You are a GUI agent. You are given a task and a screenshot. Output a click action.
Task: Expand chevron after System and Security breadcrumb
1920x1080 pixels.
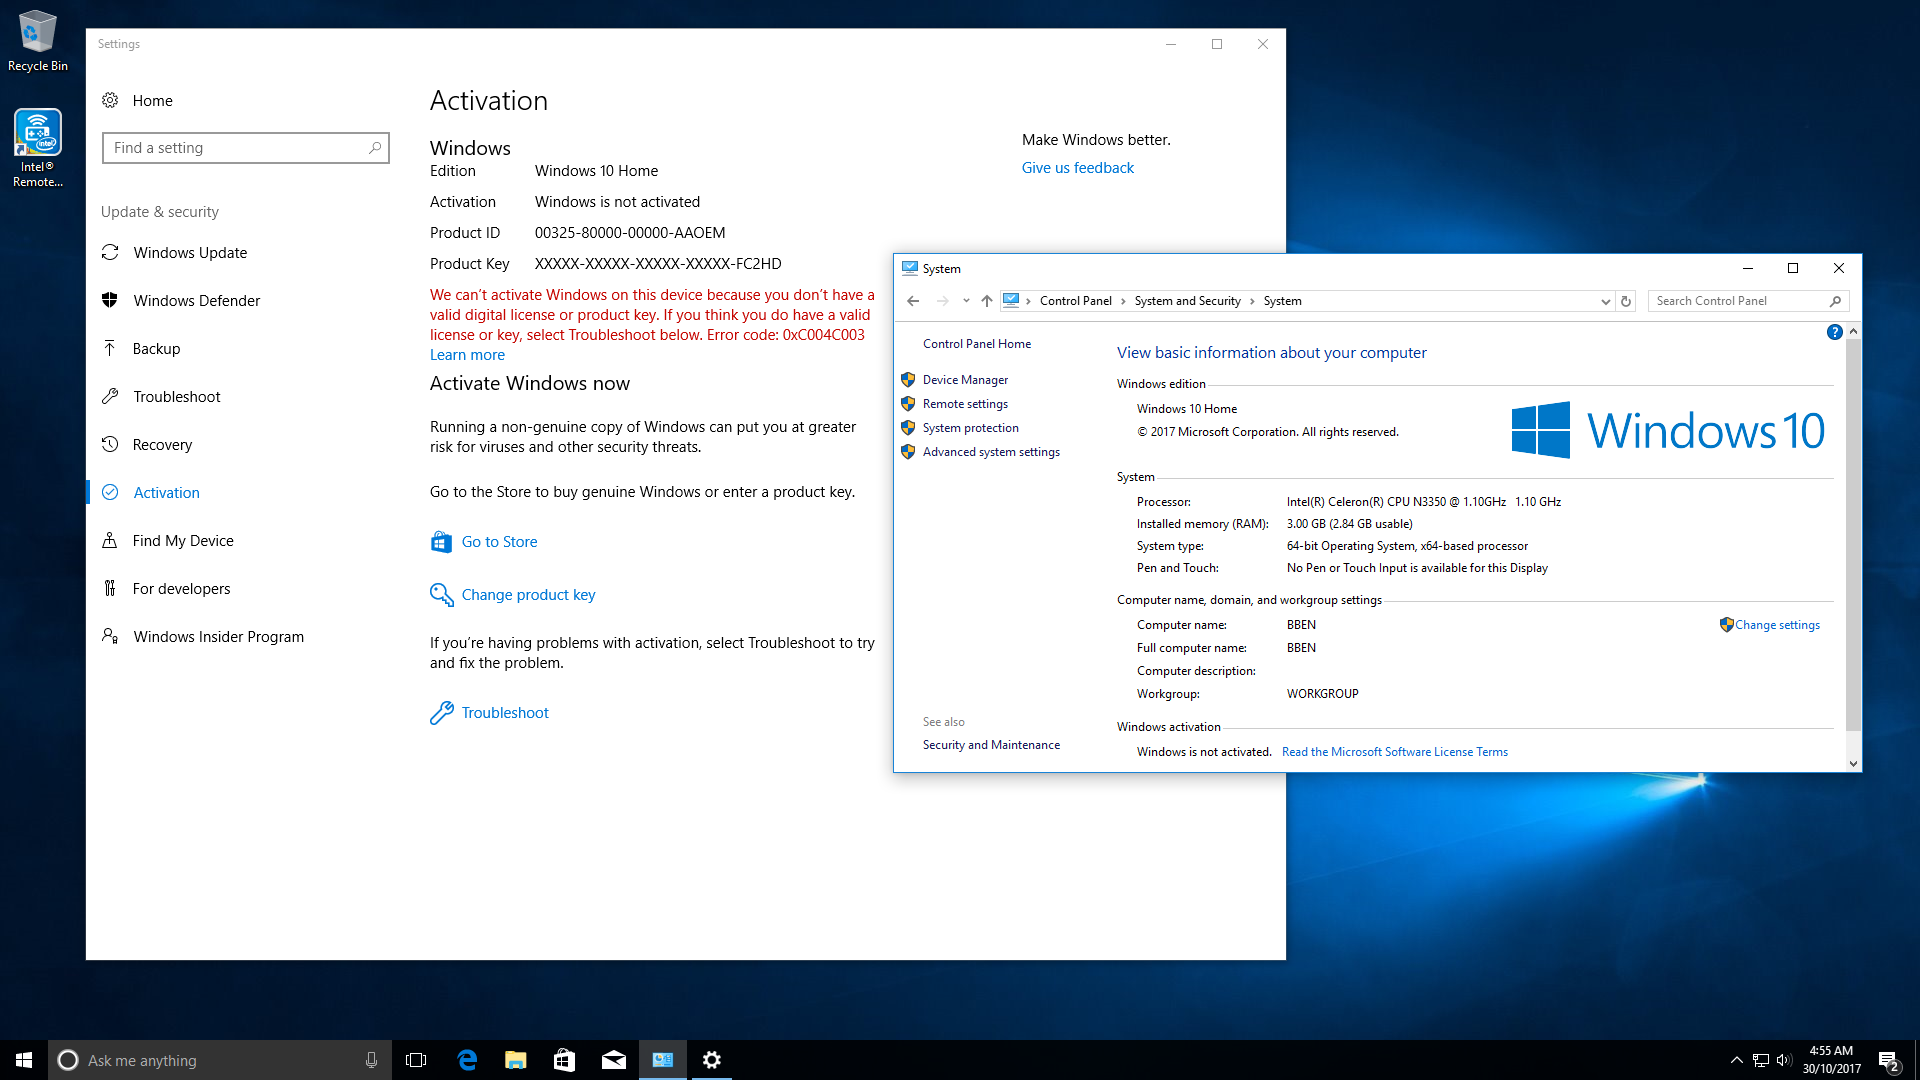1252,301
